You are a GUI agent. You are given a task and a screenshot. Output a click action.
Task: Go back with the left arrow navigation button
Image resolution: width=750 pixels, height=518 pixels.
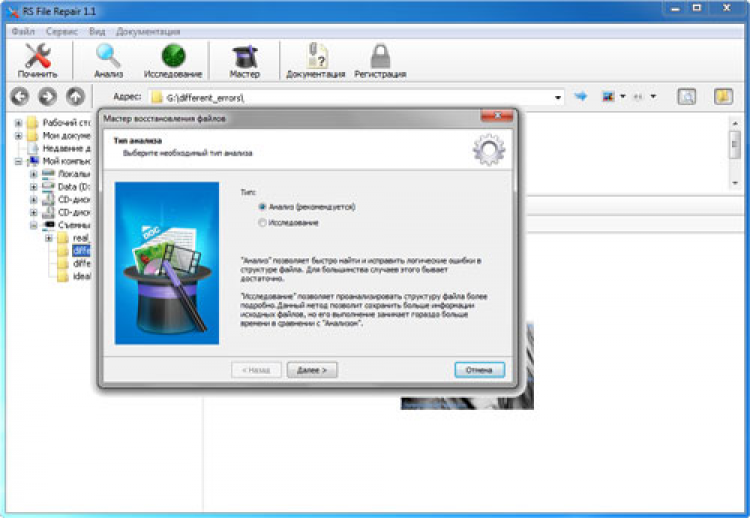(20, 97)
